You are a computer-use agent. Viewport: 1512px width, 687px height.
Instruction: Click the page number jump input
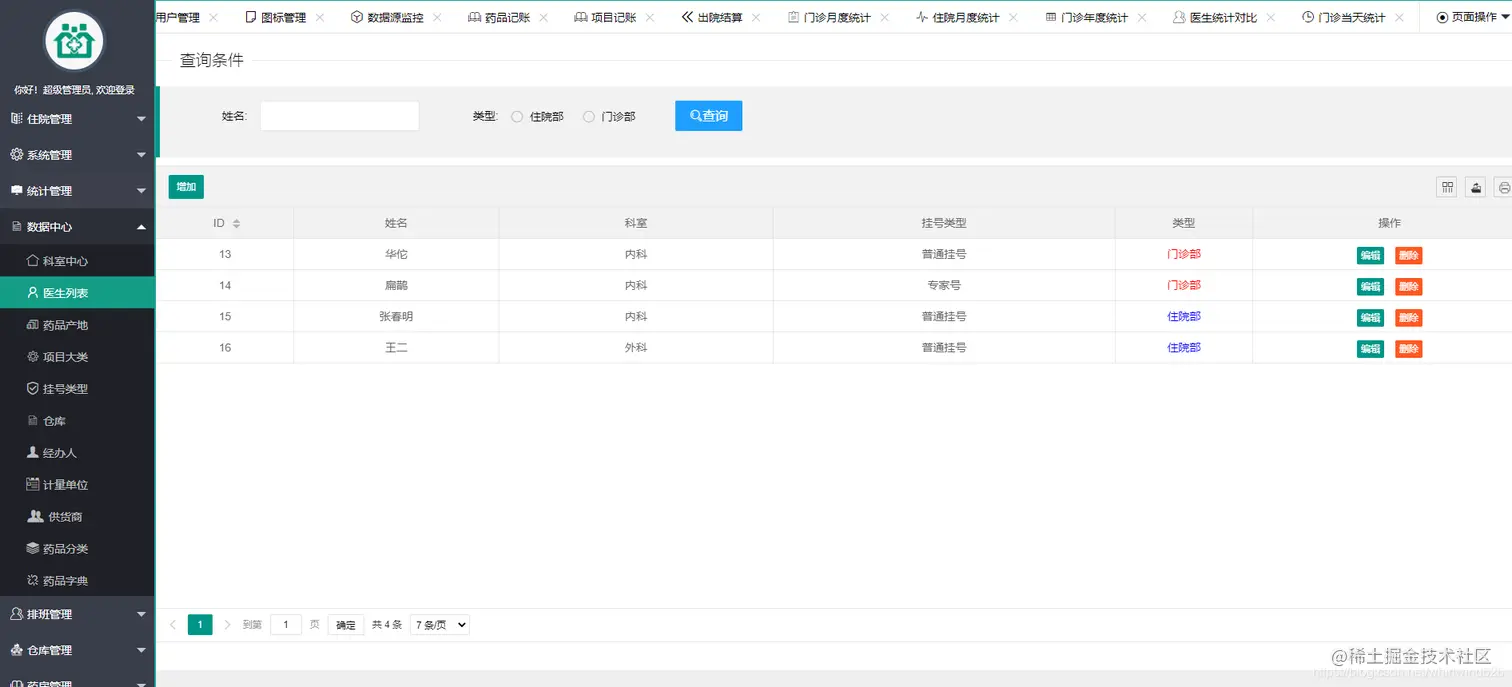[x=286, y=625]
